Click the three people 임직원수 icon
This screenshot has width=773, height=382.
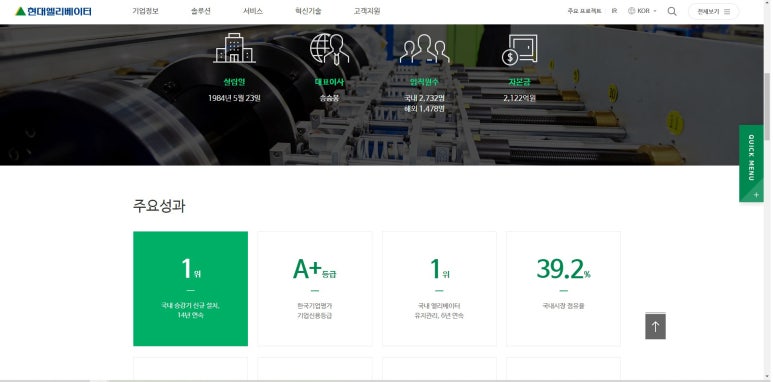[x=424, y=49]
